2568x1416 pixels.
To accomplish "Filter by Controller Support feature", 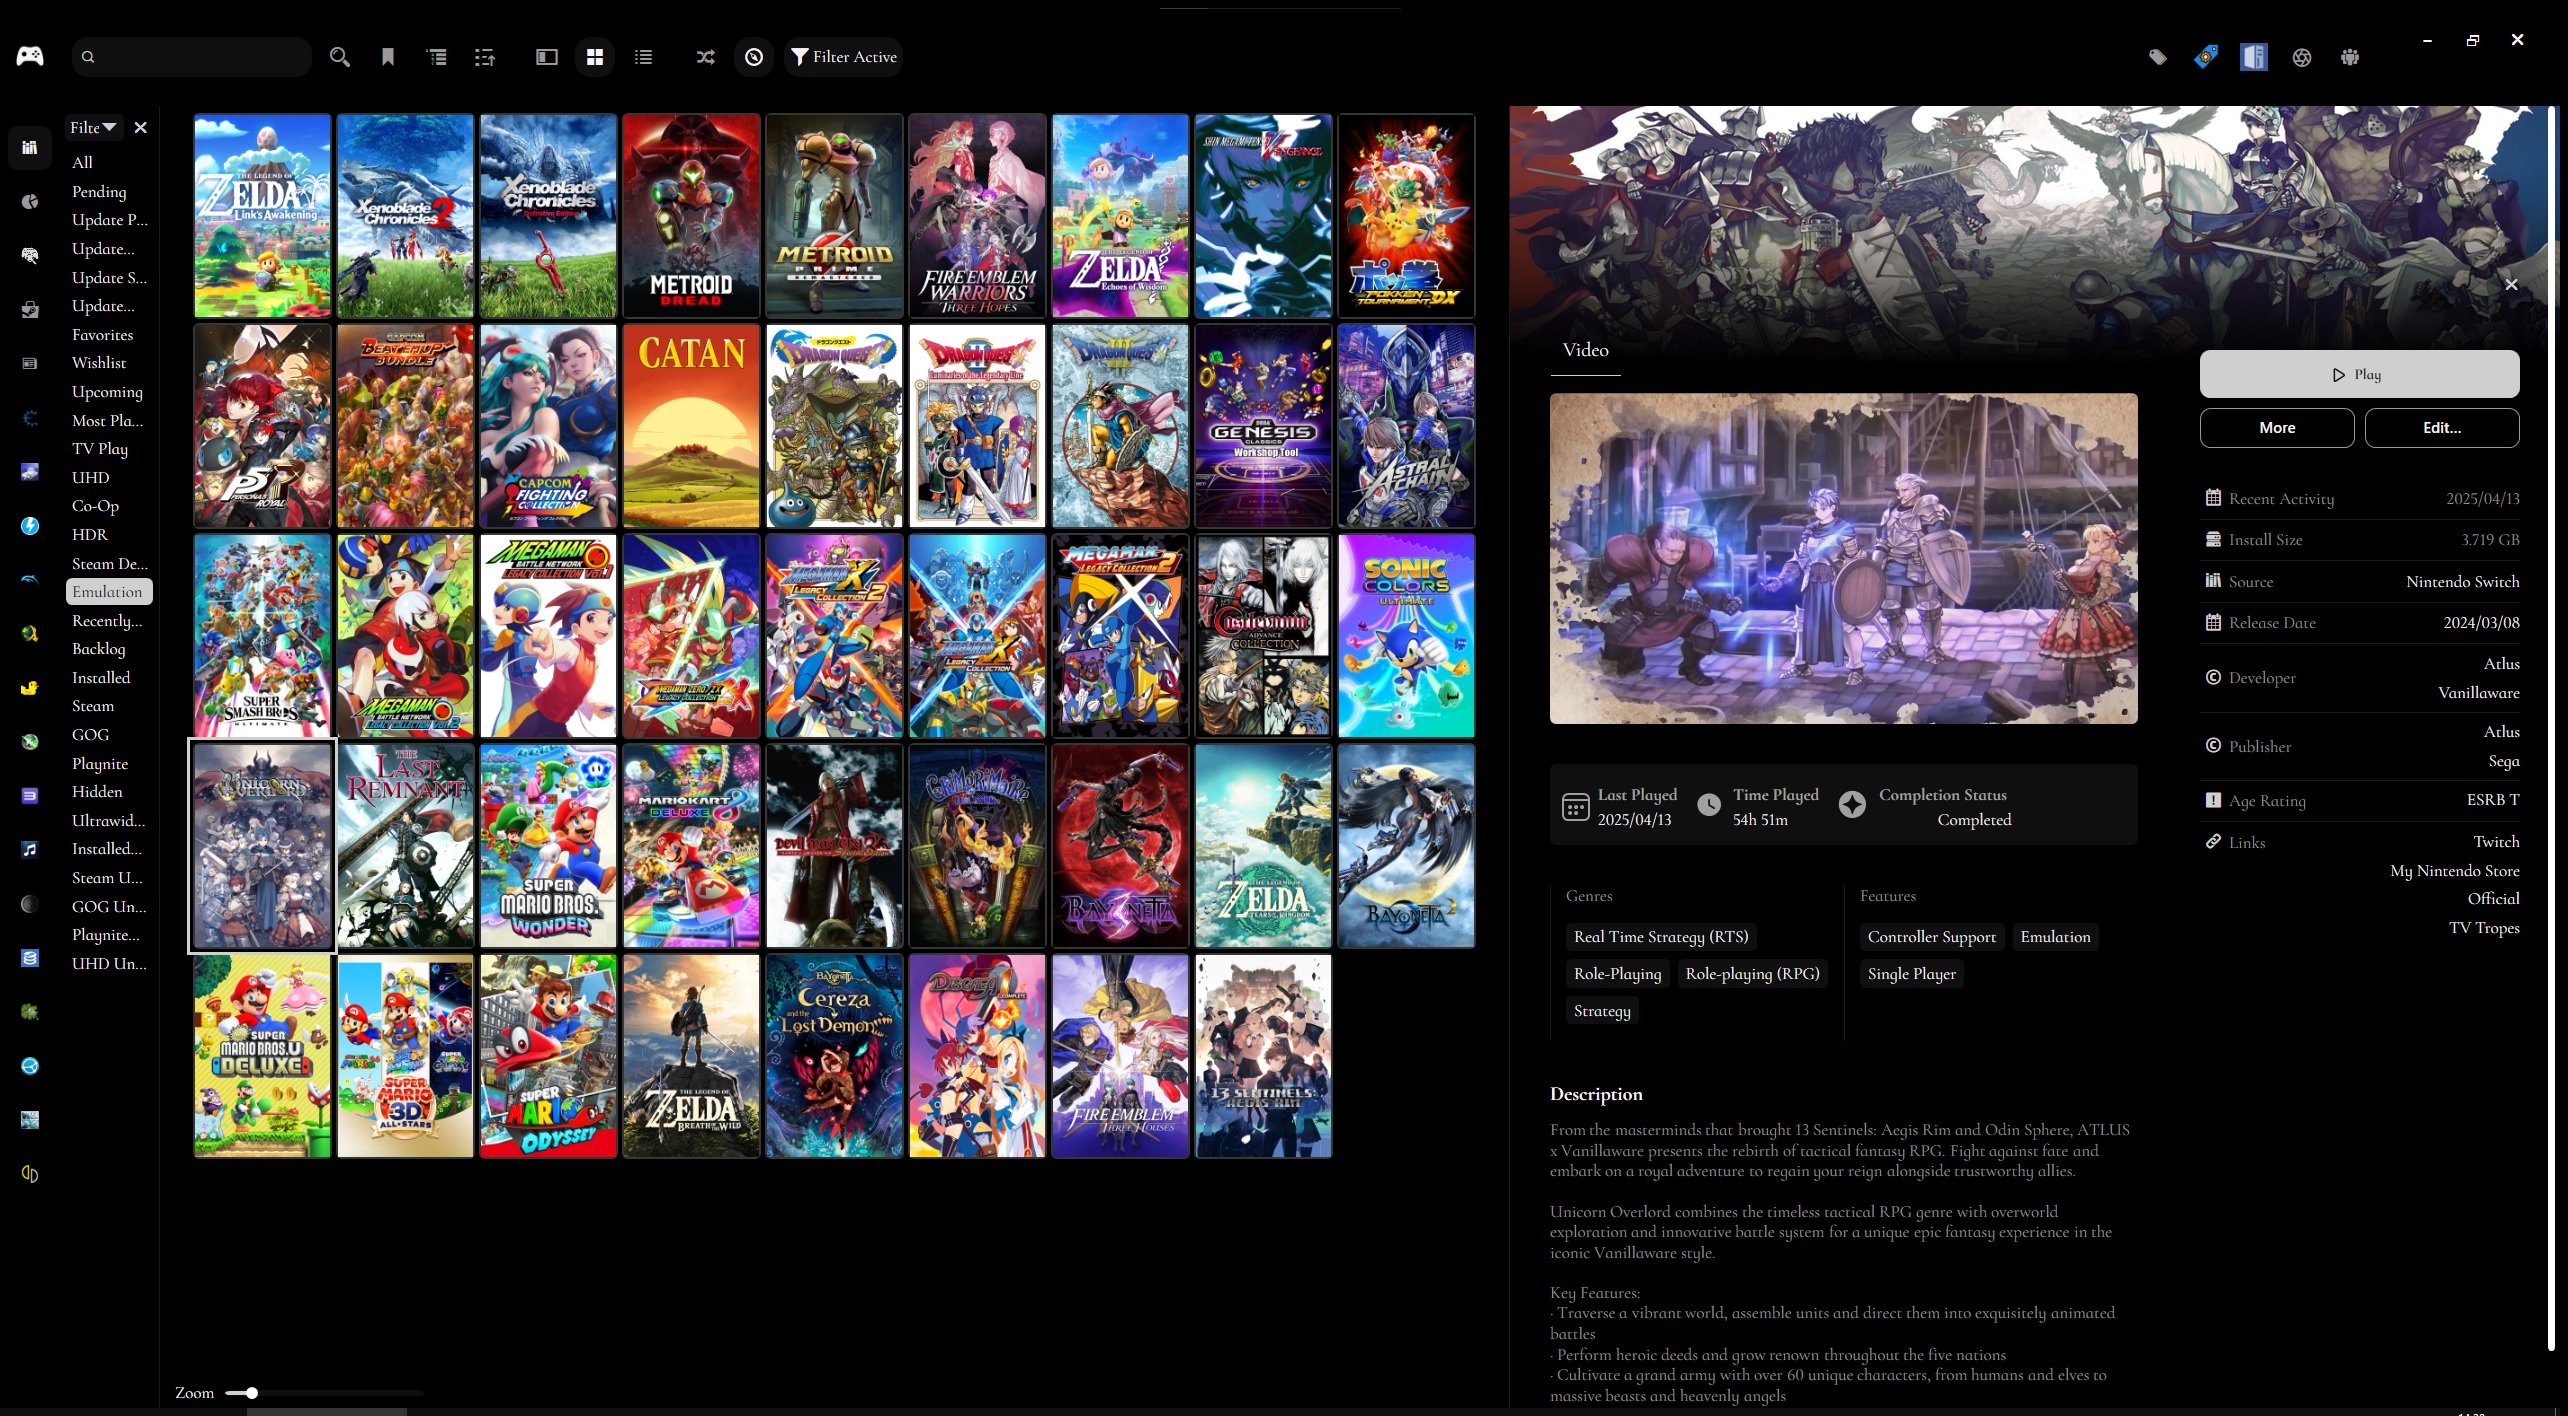I will (x=1932, y=936).
